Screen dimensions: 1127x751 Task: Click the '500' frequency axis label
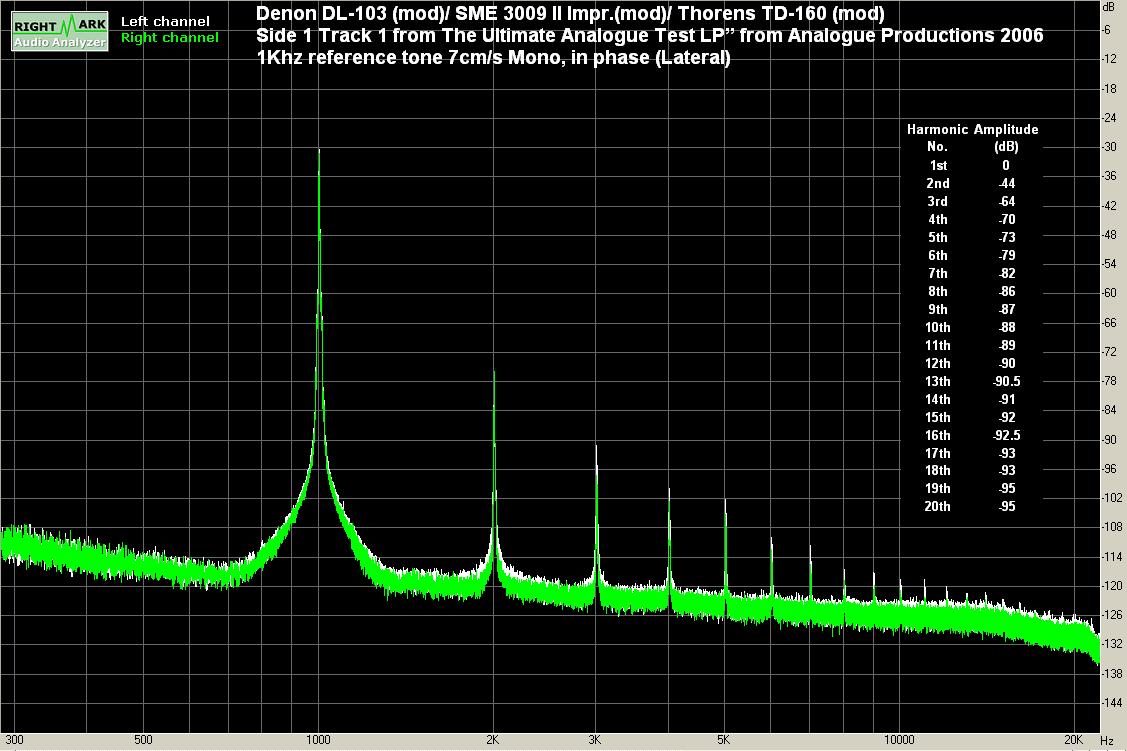pos(143,740)
